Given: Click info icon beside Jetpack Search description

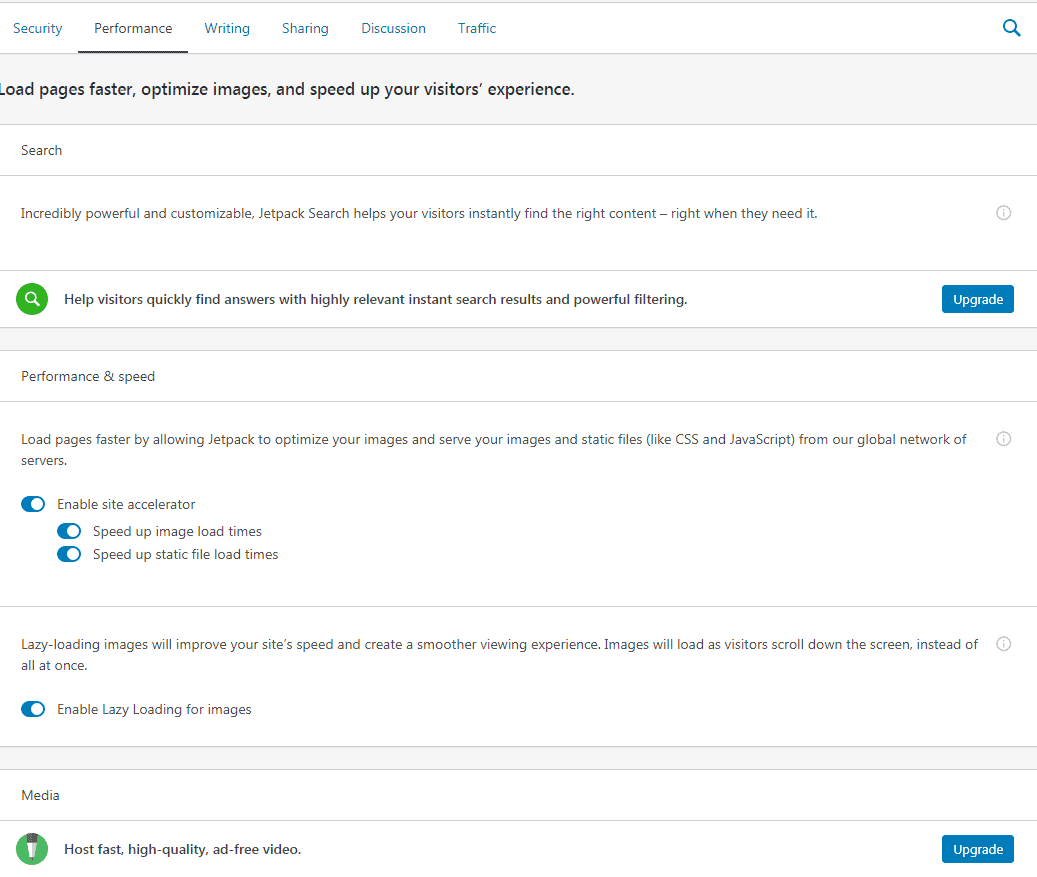Looking at the screenshot, I should (1004, 213).
